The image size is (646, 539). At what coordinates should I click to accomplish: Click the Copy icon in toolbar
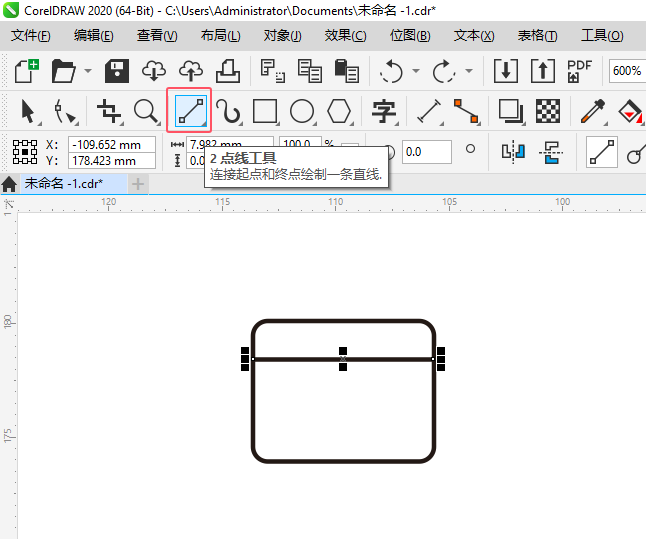pos(309,71)
